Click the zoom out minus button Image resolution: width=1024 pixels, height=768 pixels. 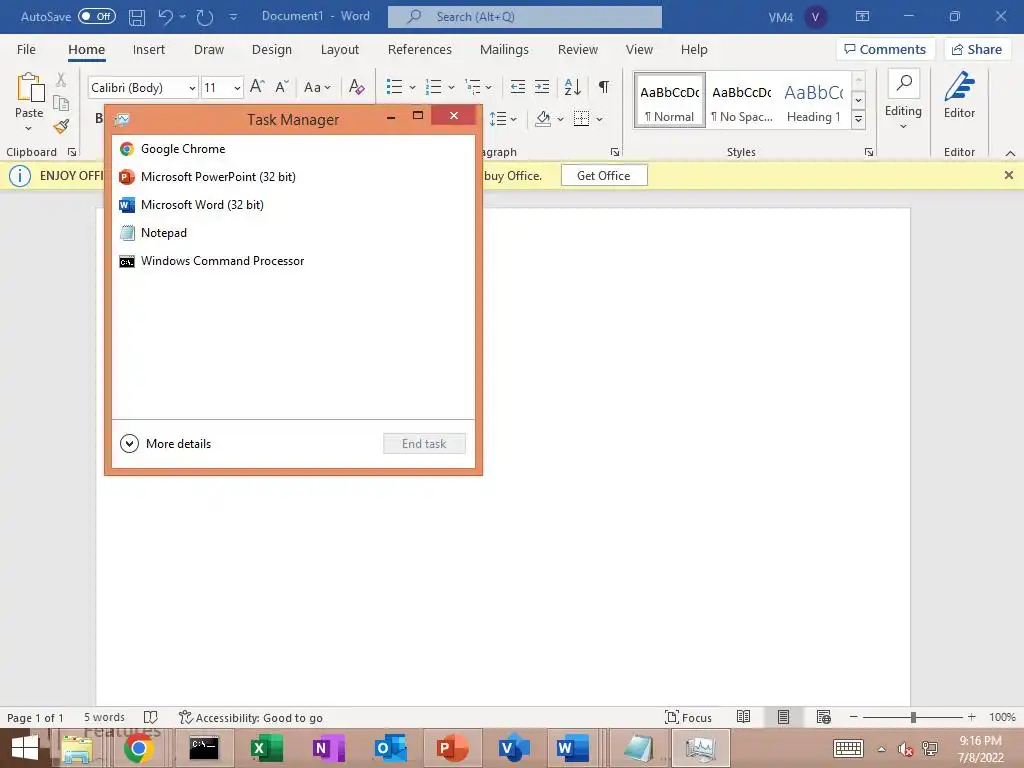(x=853, y=717)
